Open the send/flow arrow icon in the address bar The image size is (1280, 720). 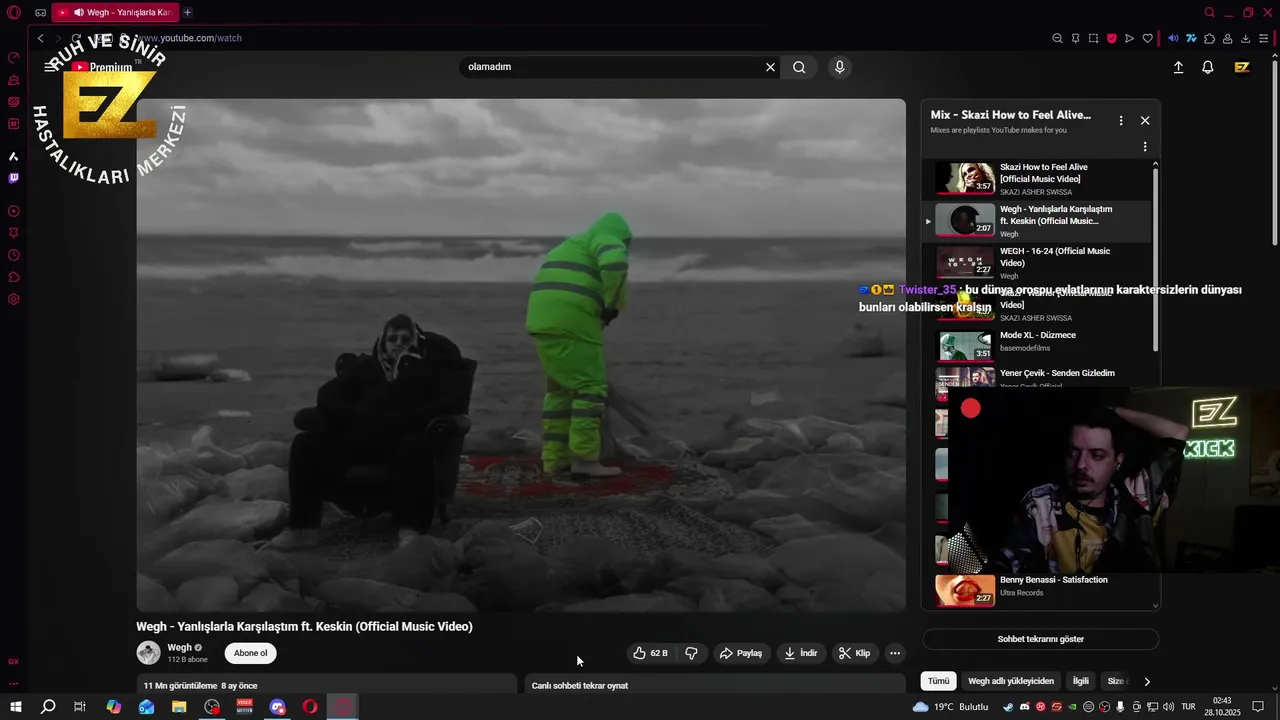(1129, 38)
